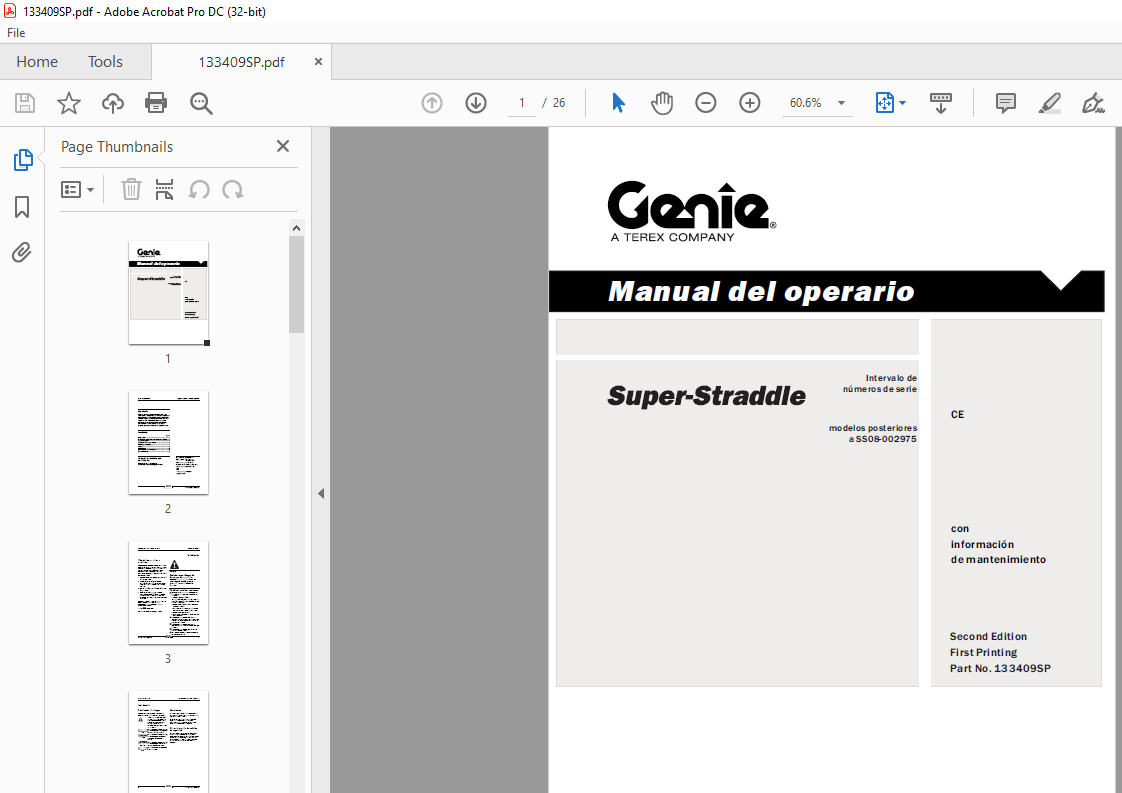This screenshot has width=1122, height=793.
Task: Switch to the Tools tab
Action: click(105, 62)
